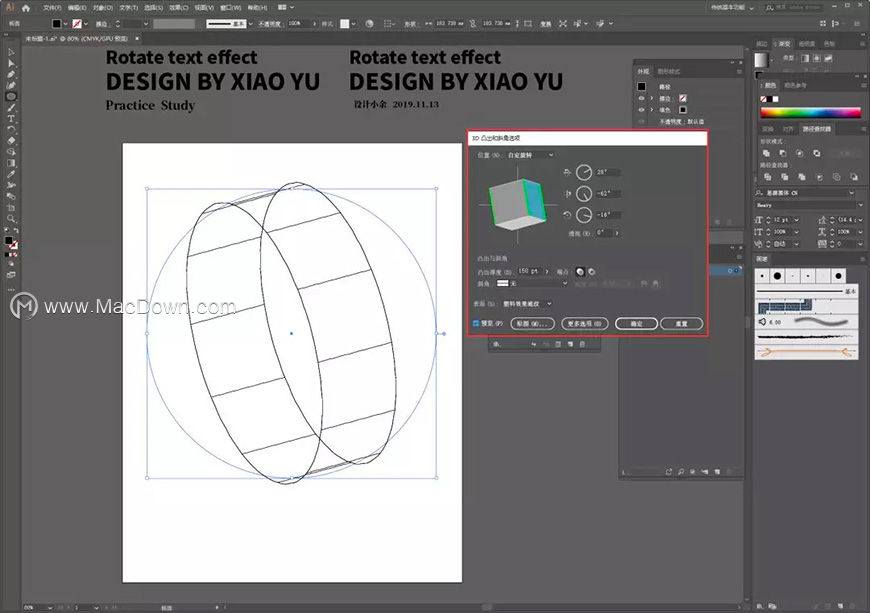Click the Unite shape mode icon in Pathfinder
Viewport: 870px width, 613px height.
(x=766, y=153)
